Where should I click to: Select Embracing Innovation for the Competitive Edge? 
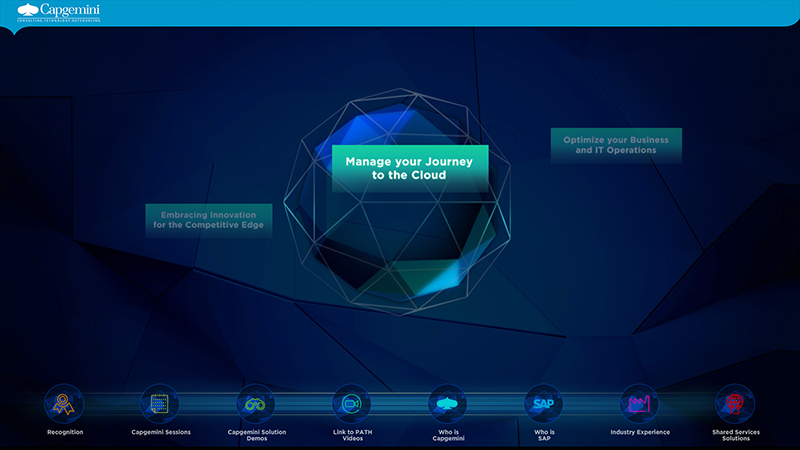tap(209, 220)
